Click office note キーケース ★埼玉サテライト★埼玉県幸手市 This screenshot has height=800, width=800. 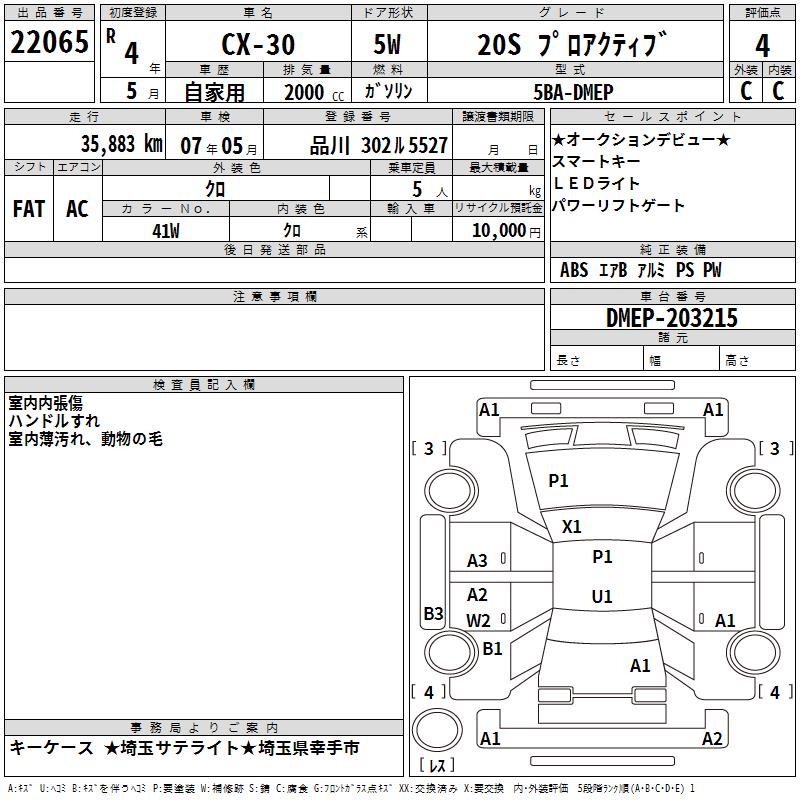[185, 748]
